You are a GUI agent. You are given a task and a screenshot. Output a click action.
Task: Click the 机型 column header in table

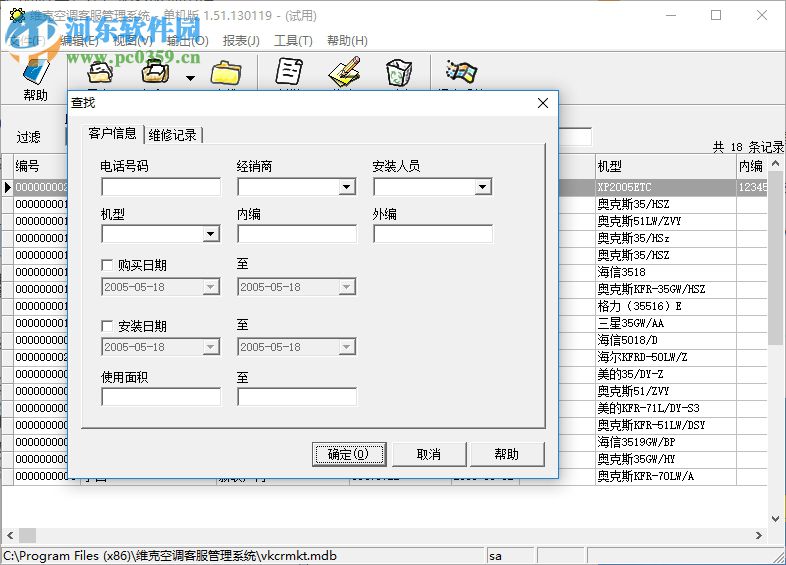click(x=665, y=166)
